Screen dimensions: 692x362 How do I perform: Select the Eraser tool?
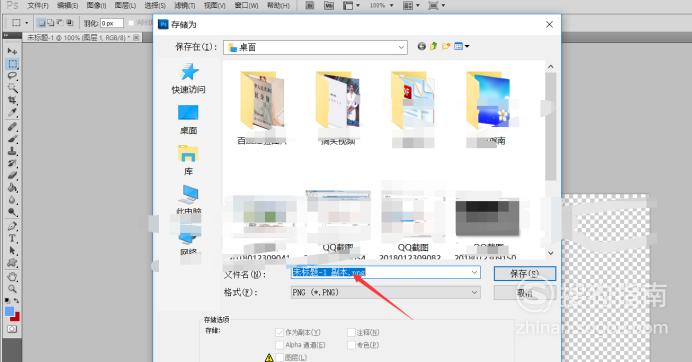pyautogui.click(x=12, y=175)
